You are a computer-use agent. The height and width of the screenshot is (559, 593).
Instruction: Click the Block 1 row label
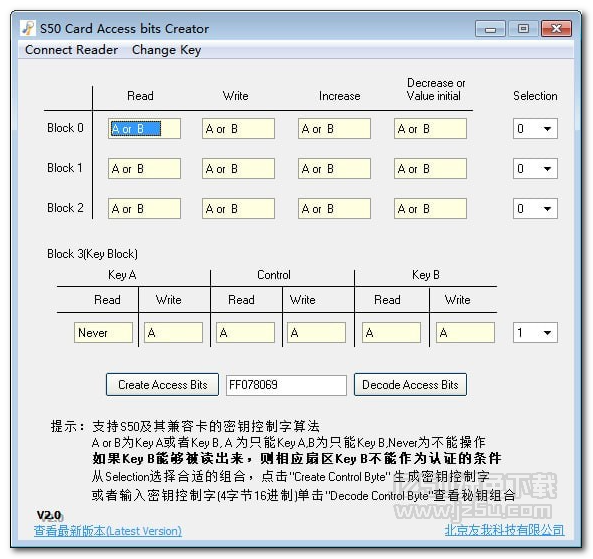pos(65,168)
